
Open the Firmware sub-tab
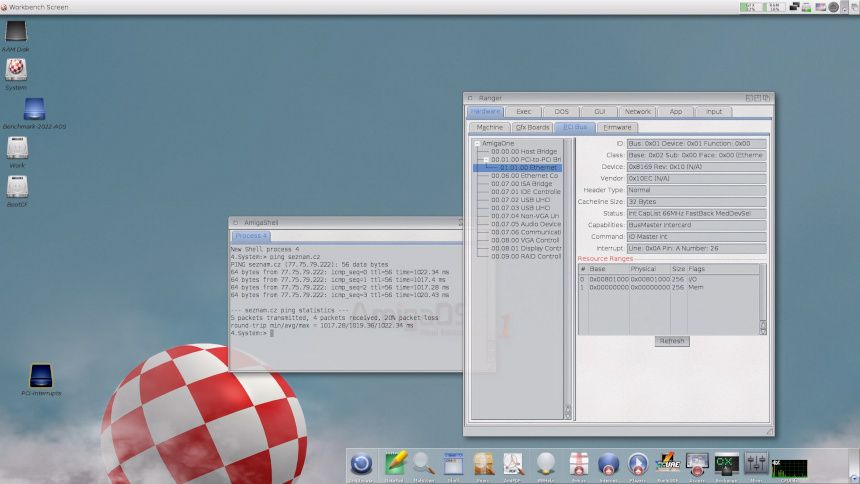pyautogui.click(x=617, y=127)
